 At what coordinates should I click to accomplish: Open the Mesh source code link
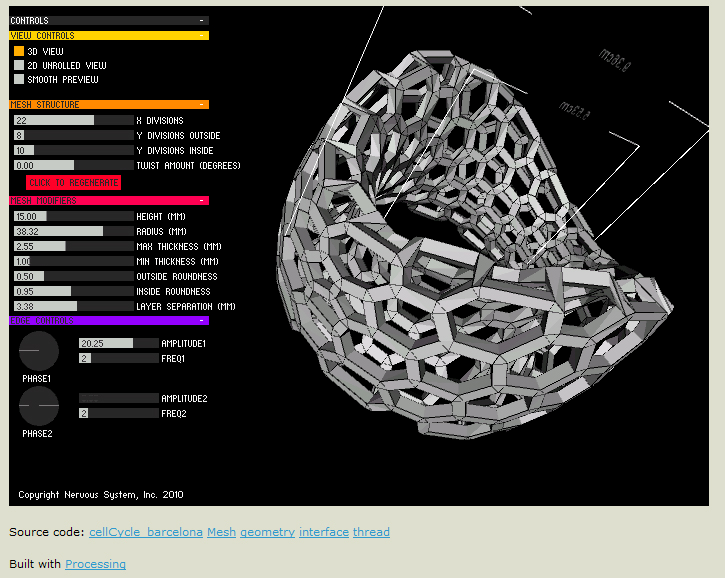pyautogui.click(x=221, y=532)
